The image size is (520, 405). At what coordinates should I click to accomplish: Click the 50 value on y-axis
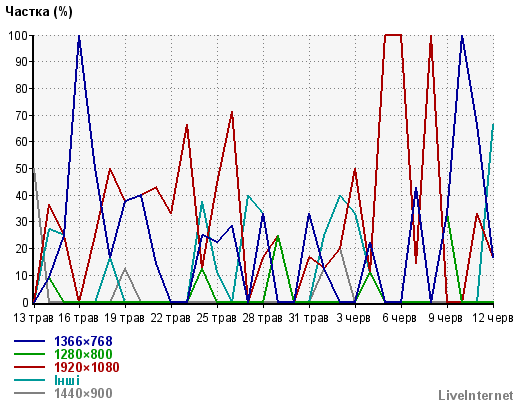[22, 169]
